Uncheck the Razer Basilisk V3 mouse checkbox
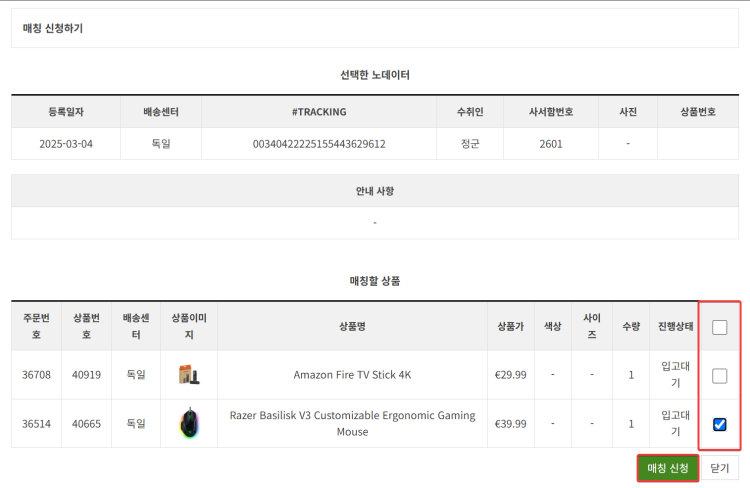 (x=719, y=425)
